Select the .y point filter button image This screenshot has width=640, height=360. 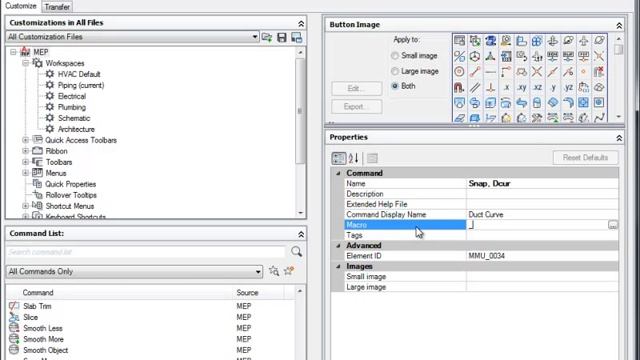click(x=553, y=87)
